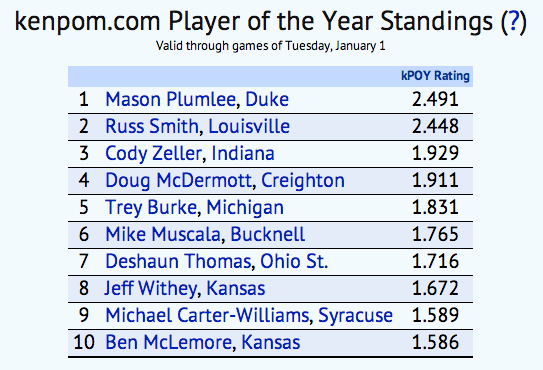Screen dimensions: 543x370
Task: Open Creighton team link
Action: coord(303,180)
